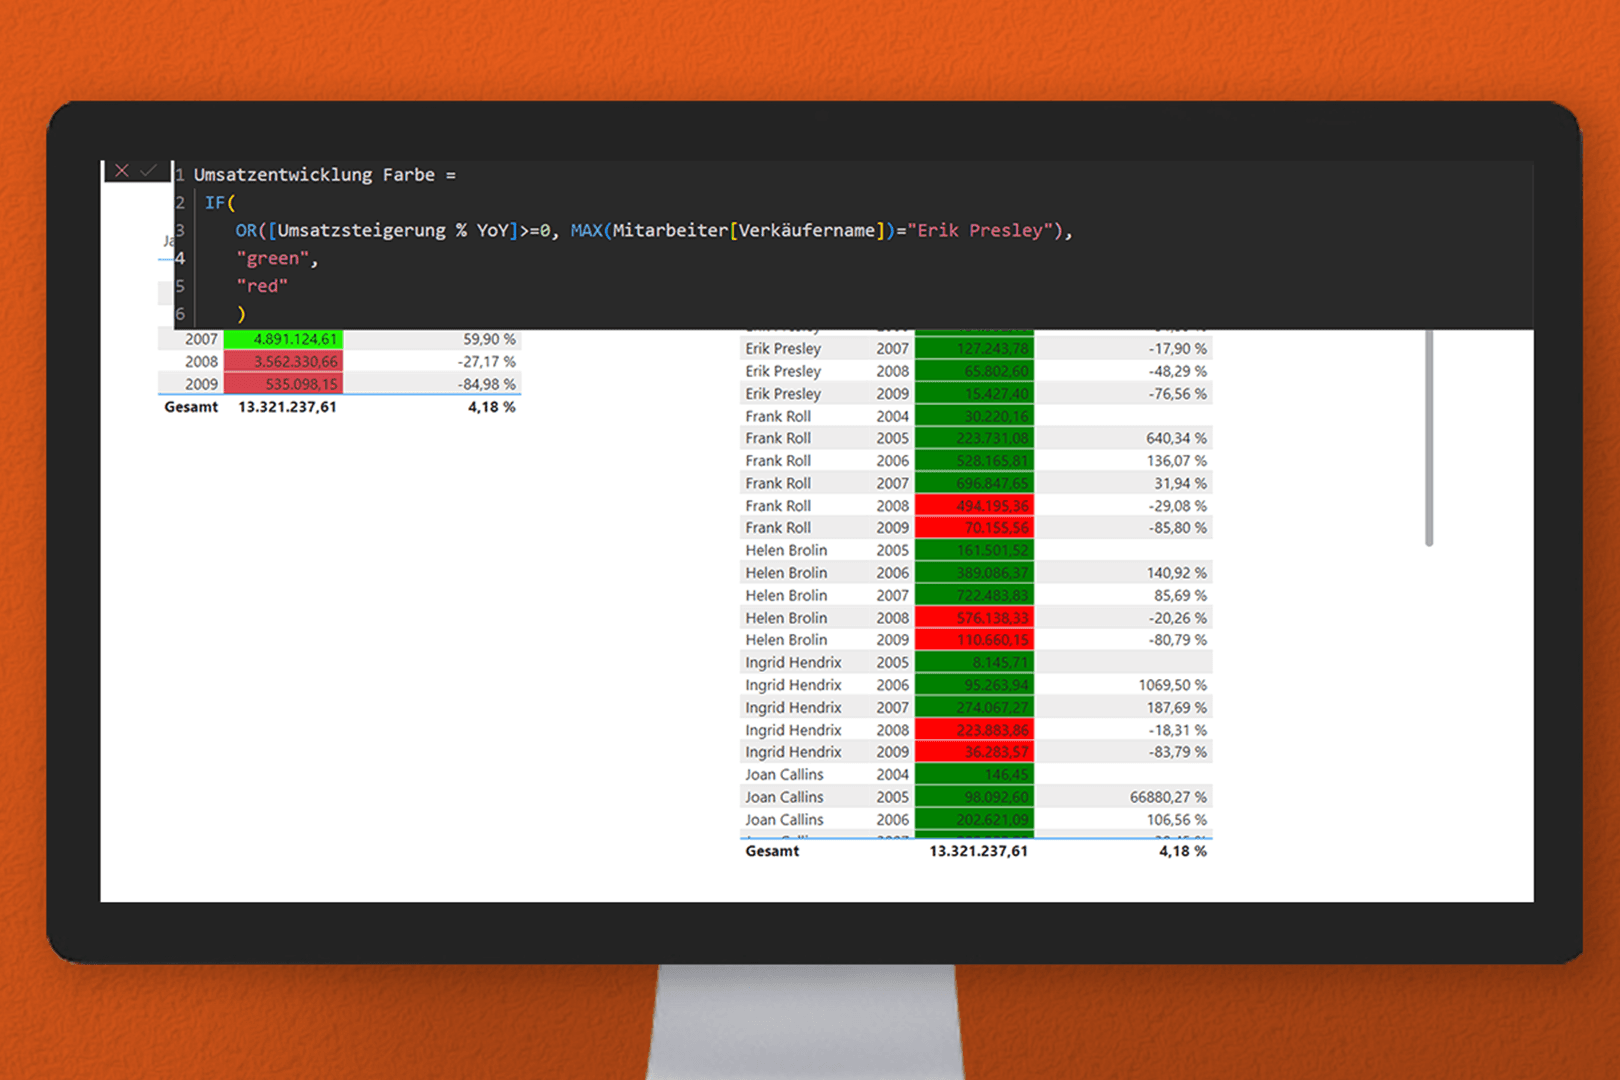Click the -84,98 % value for 2009

(x=487, y=384)
